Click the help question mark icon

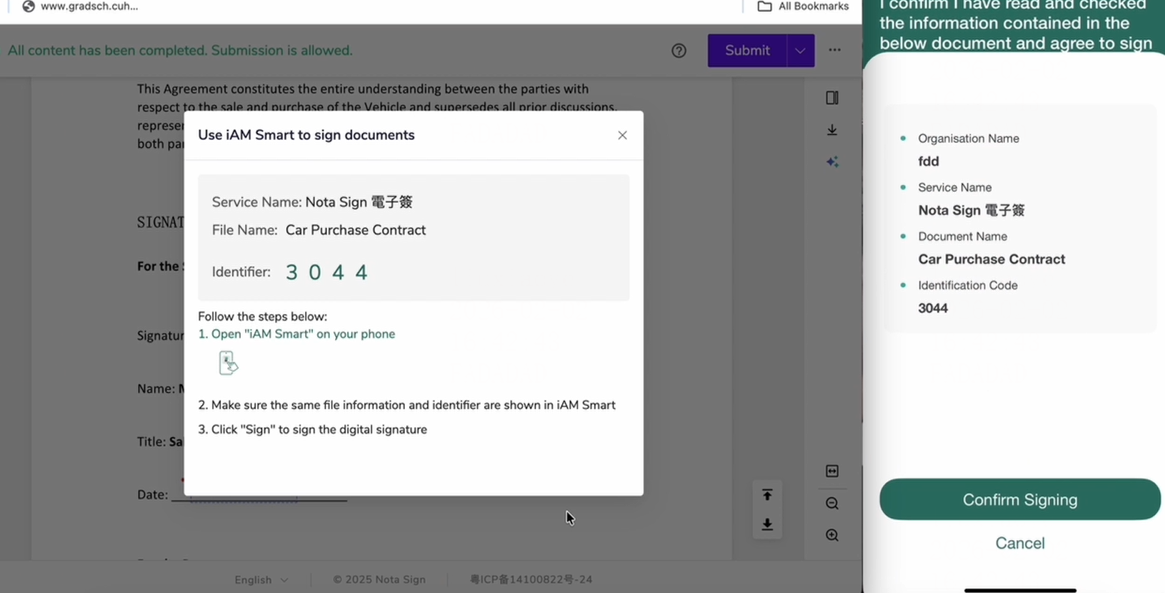[x=679, y=51]
